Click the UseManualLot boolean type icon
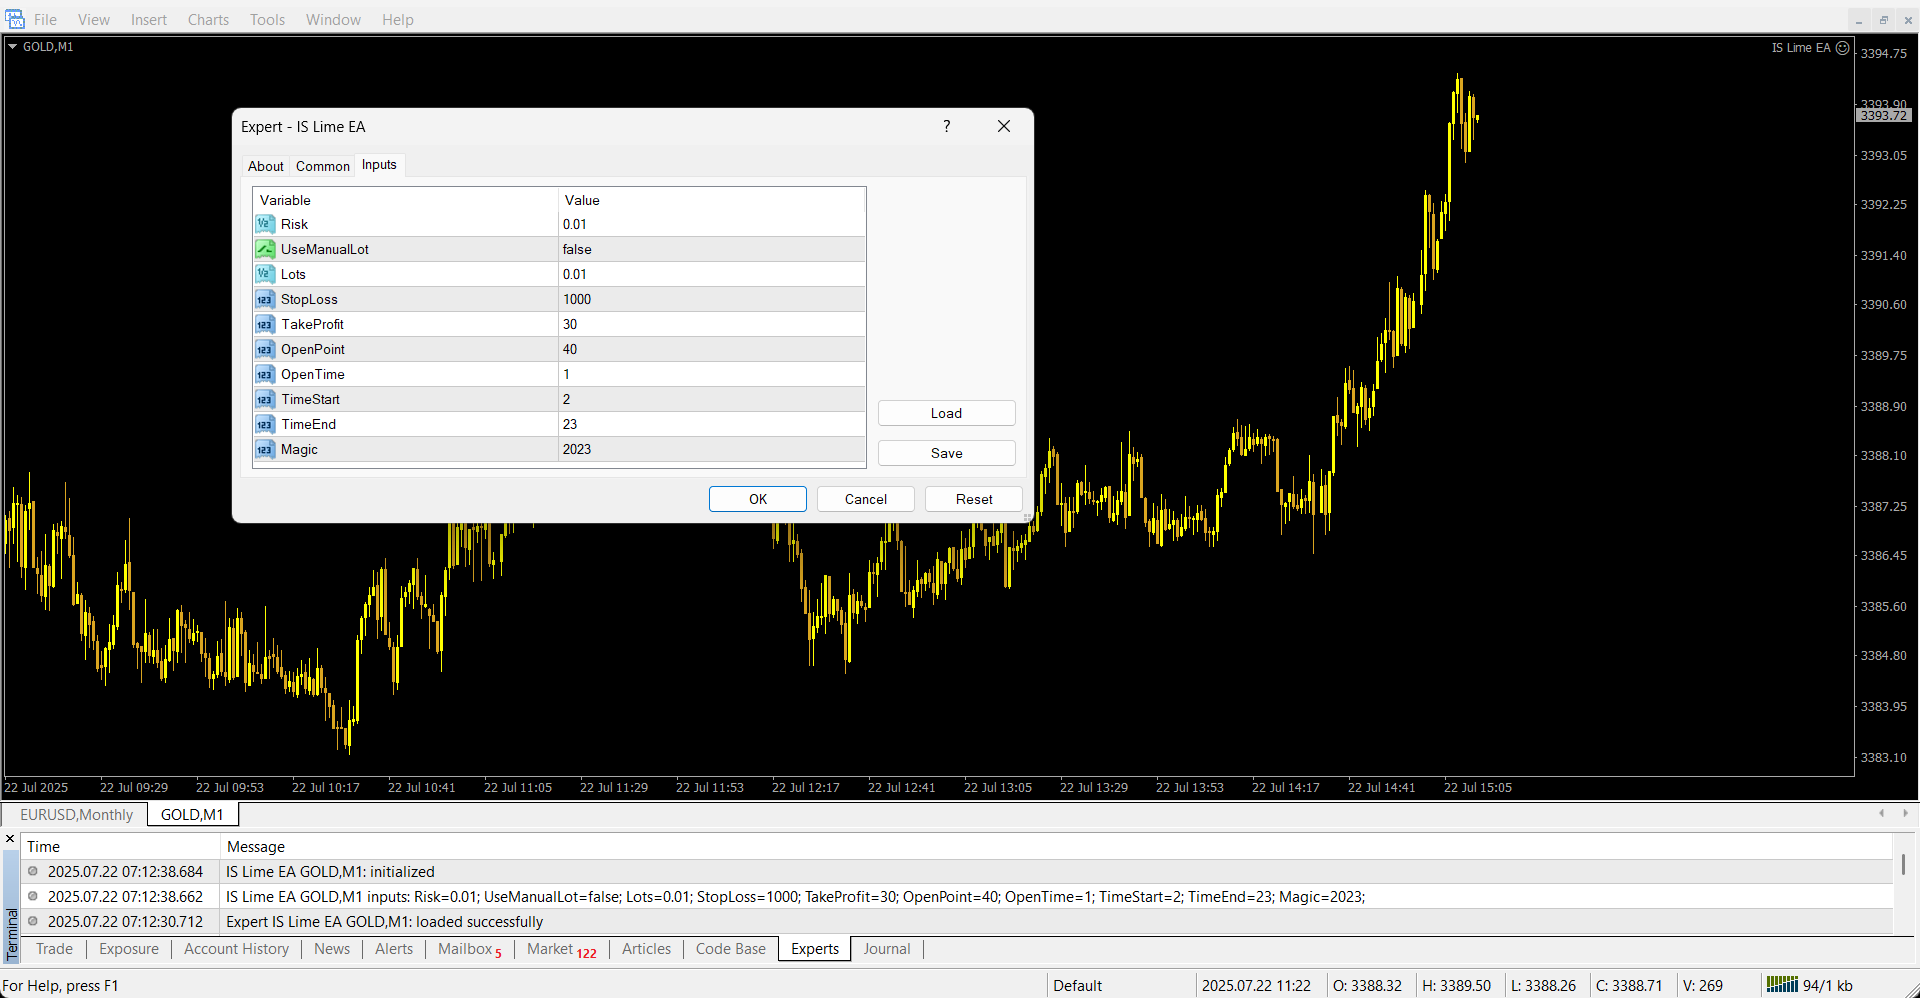 [264, 249]
